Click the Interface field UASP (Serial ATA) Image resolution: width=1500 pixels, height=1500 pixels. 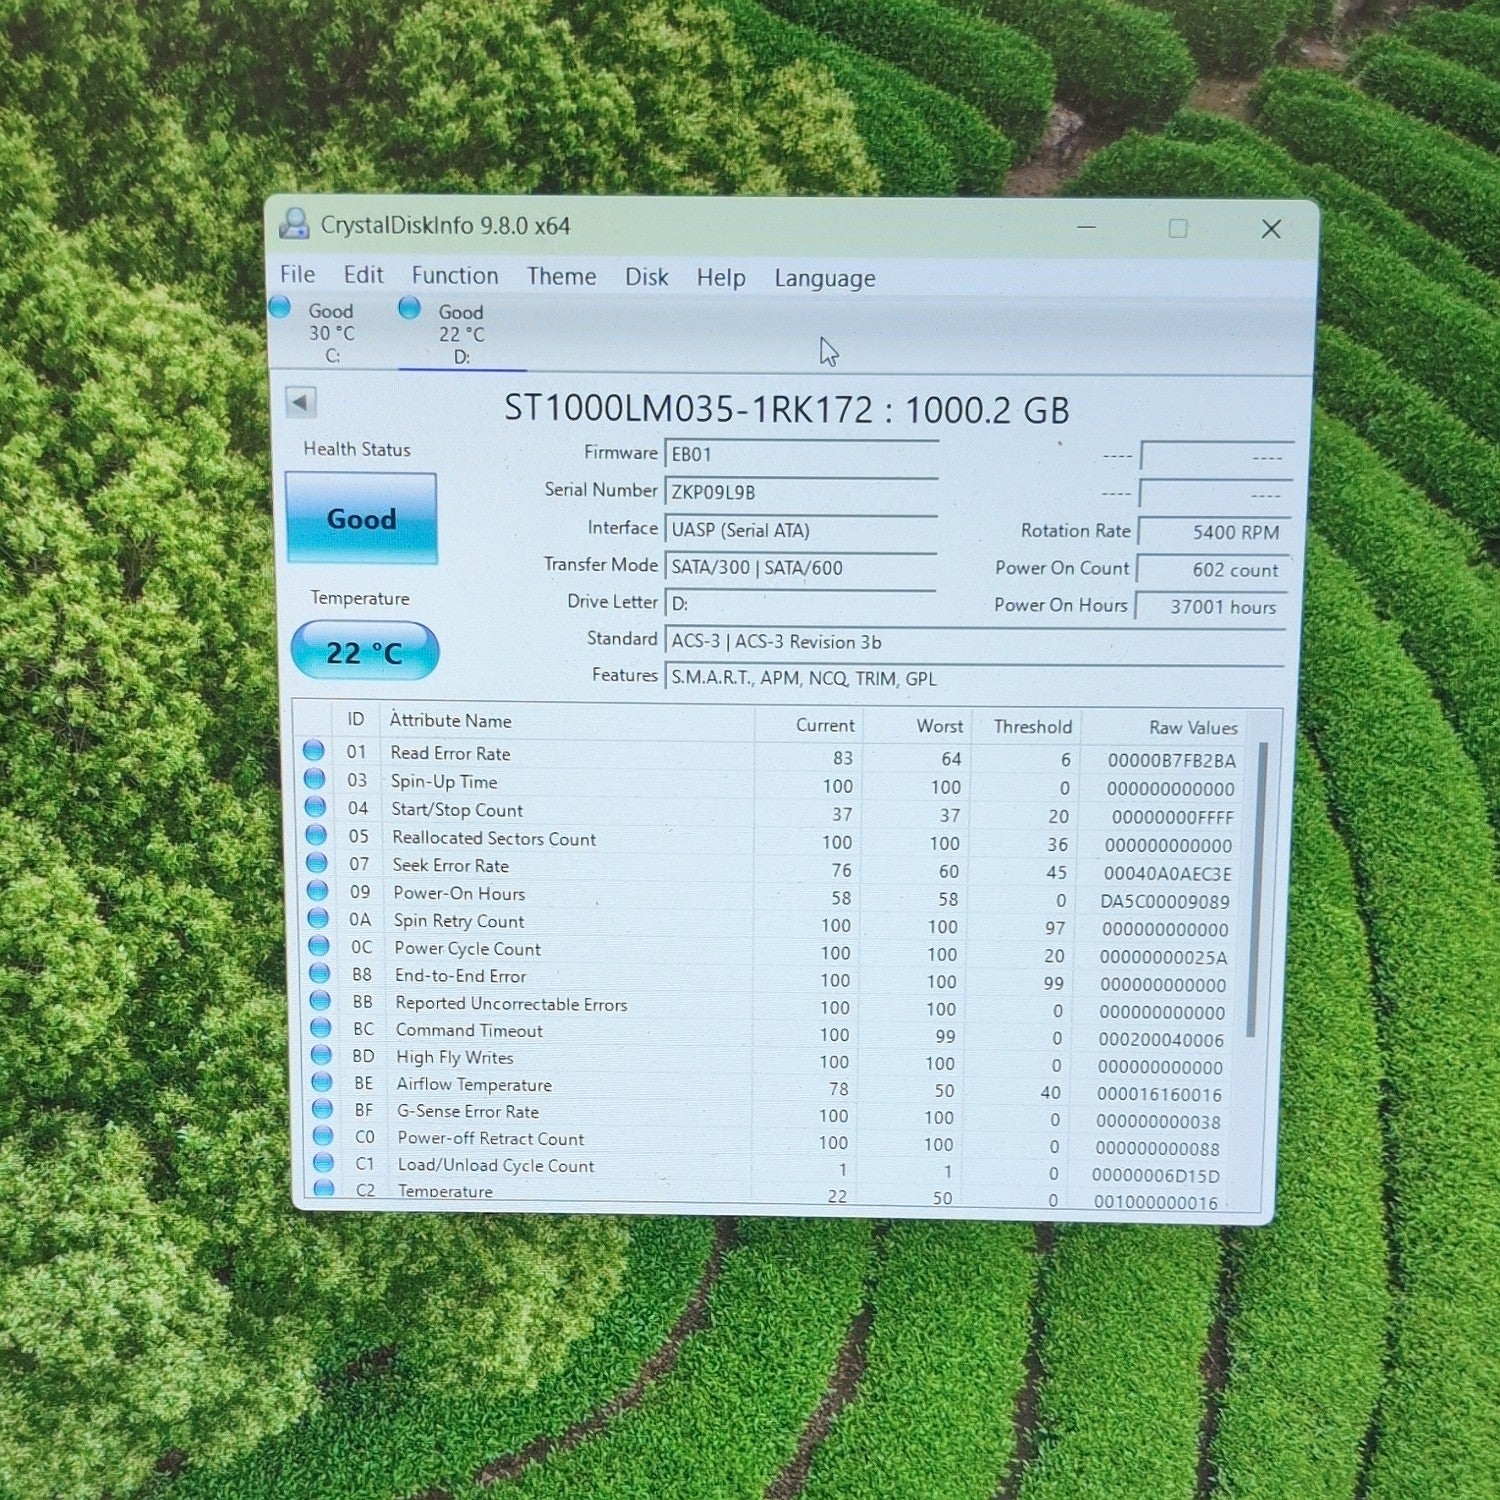(x=800, y=530)
